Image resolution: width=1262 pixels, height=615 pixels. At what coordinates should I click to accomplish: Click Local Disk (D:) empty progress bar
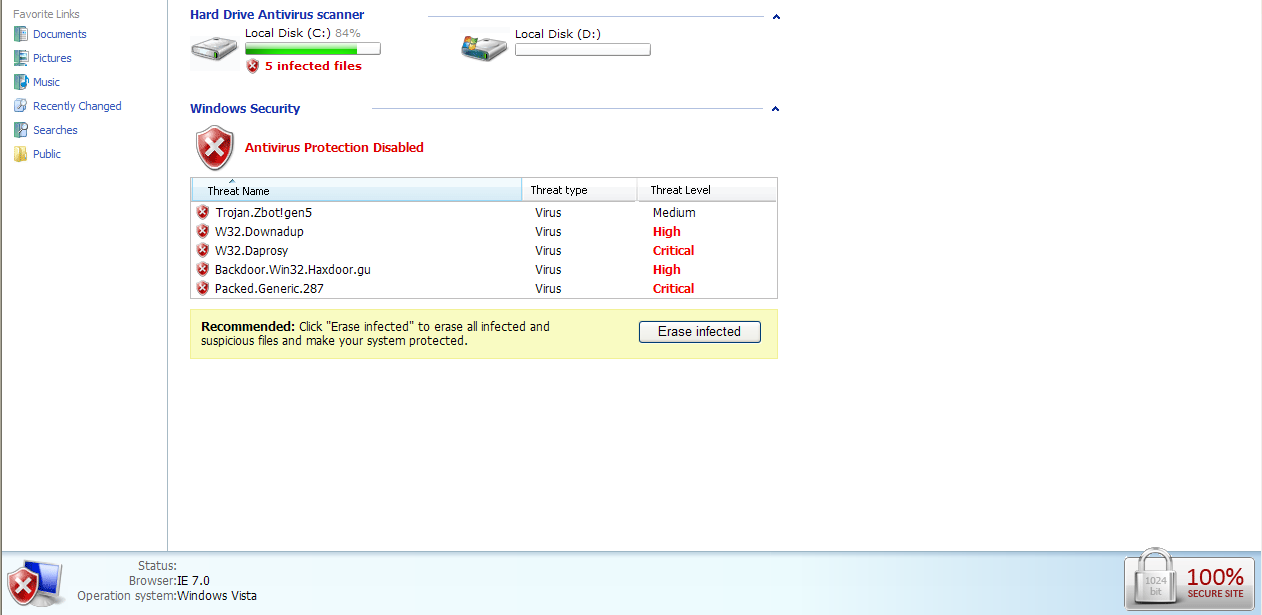pyautogui.click(x=583, y=49)
